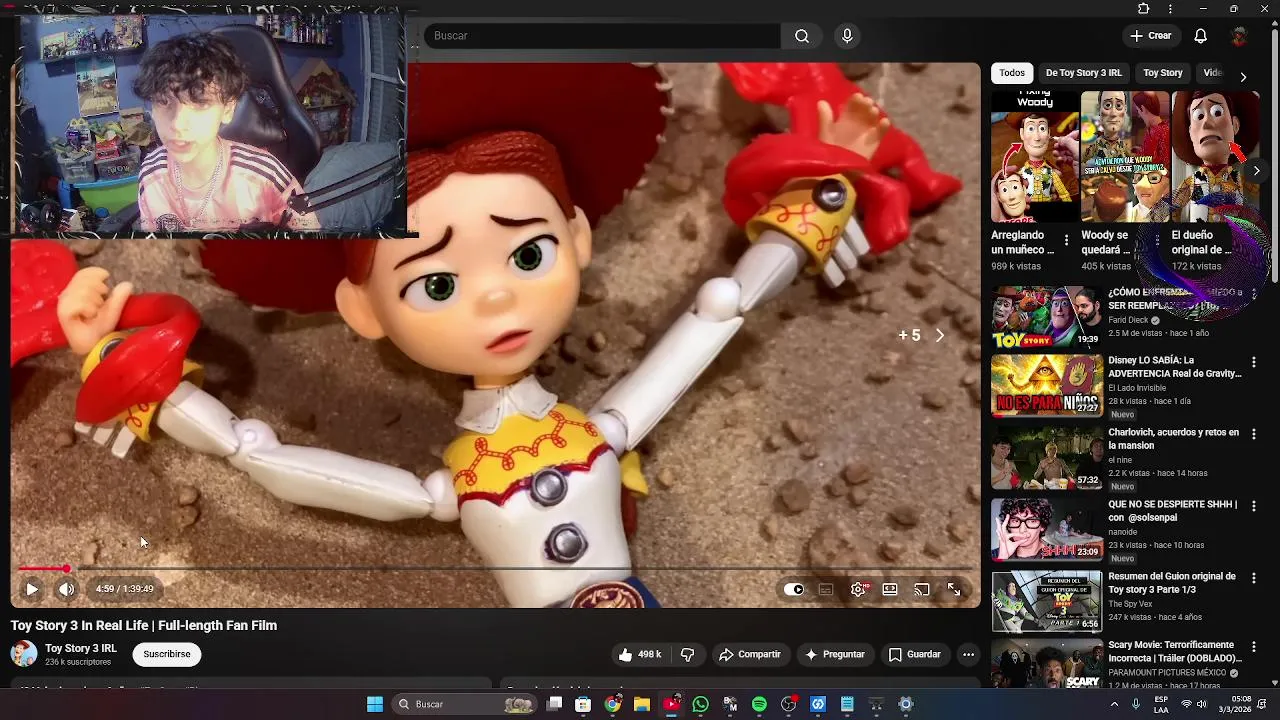Click the Preguntar button
The image size is (1280, 720).
834,654
